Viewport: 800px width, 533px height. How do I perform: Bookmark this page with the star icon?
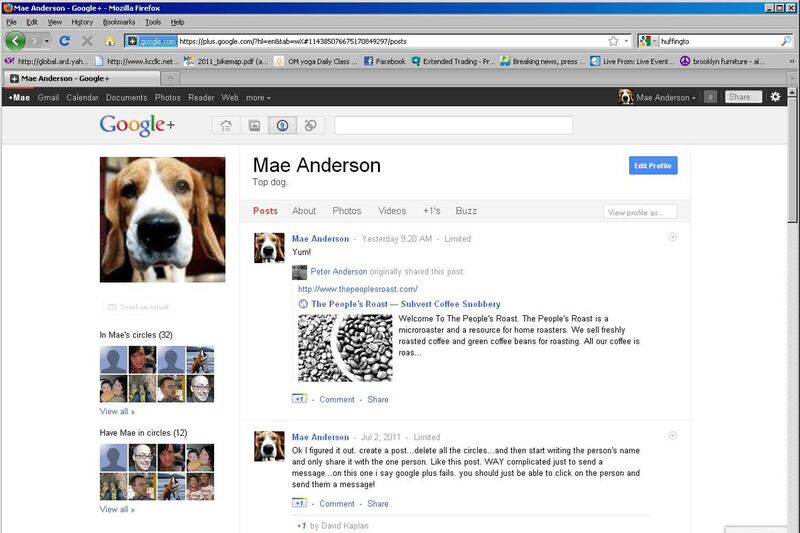click(x=613, y=41)
